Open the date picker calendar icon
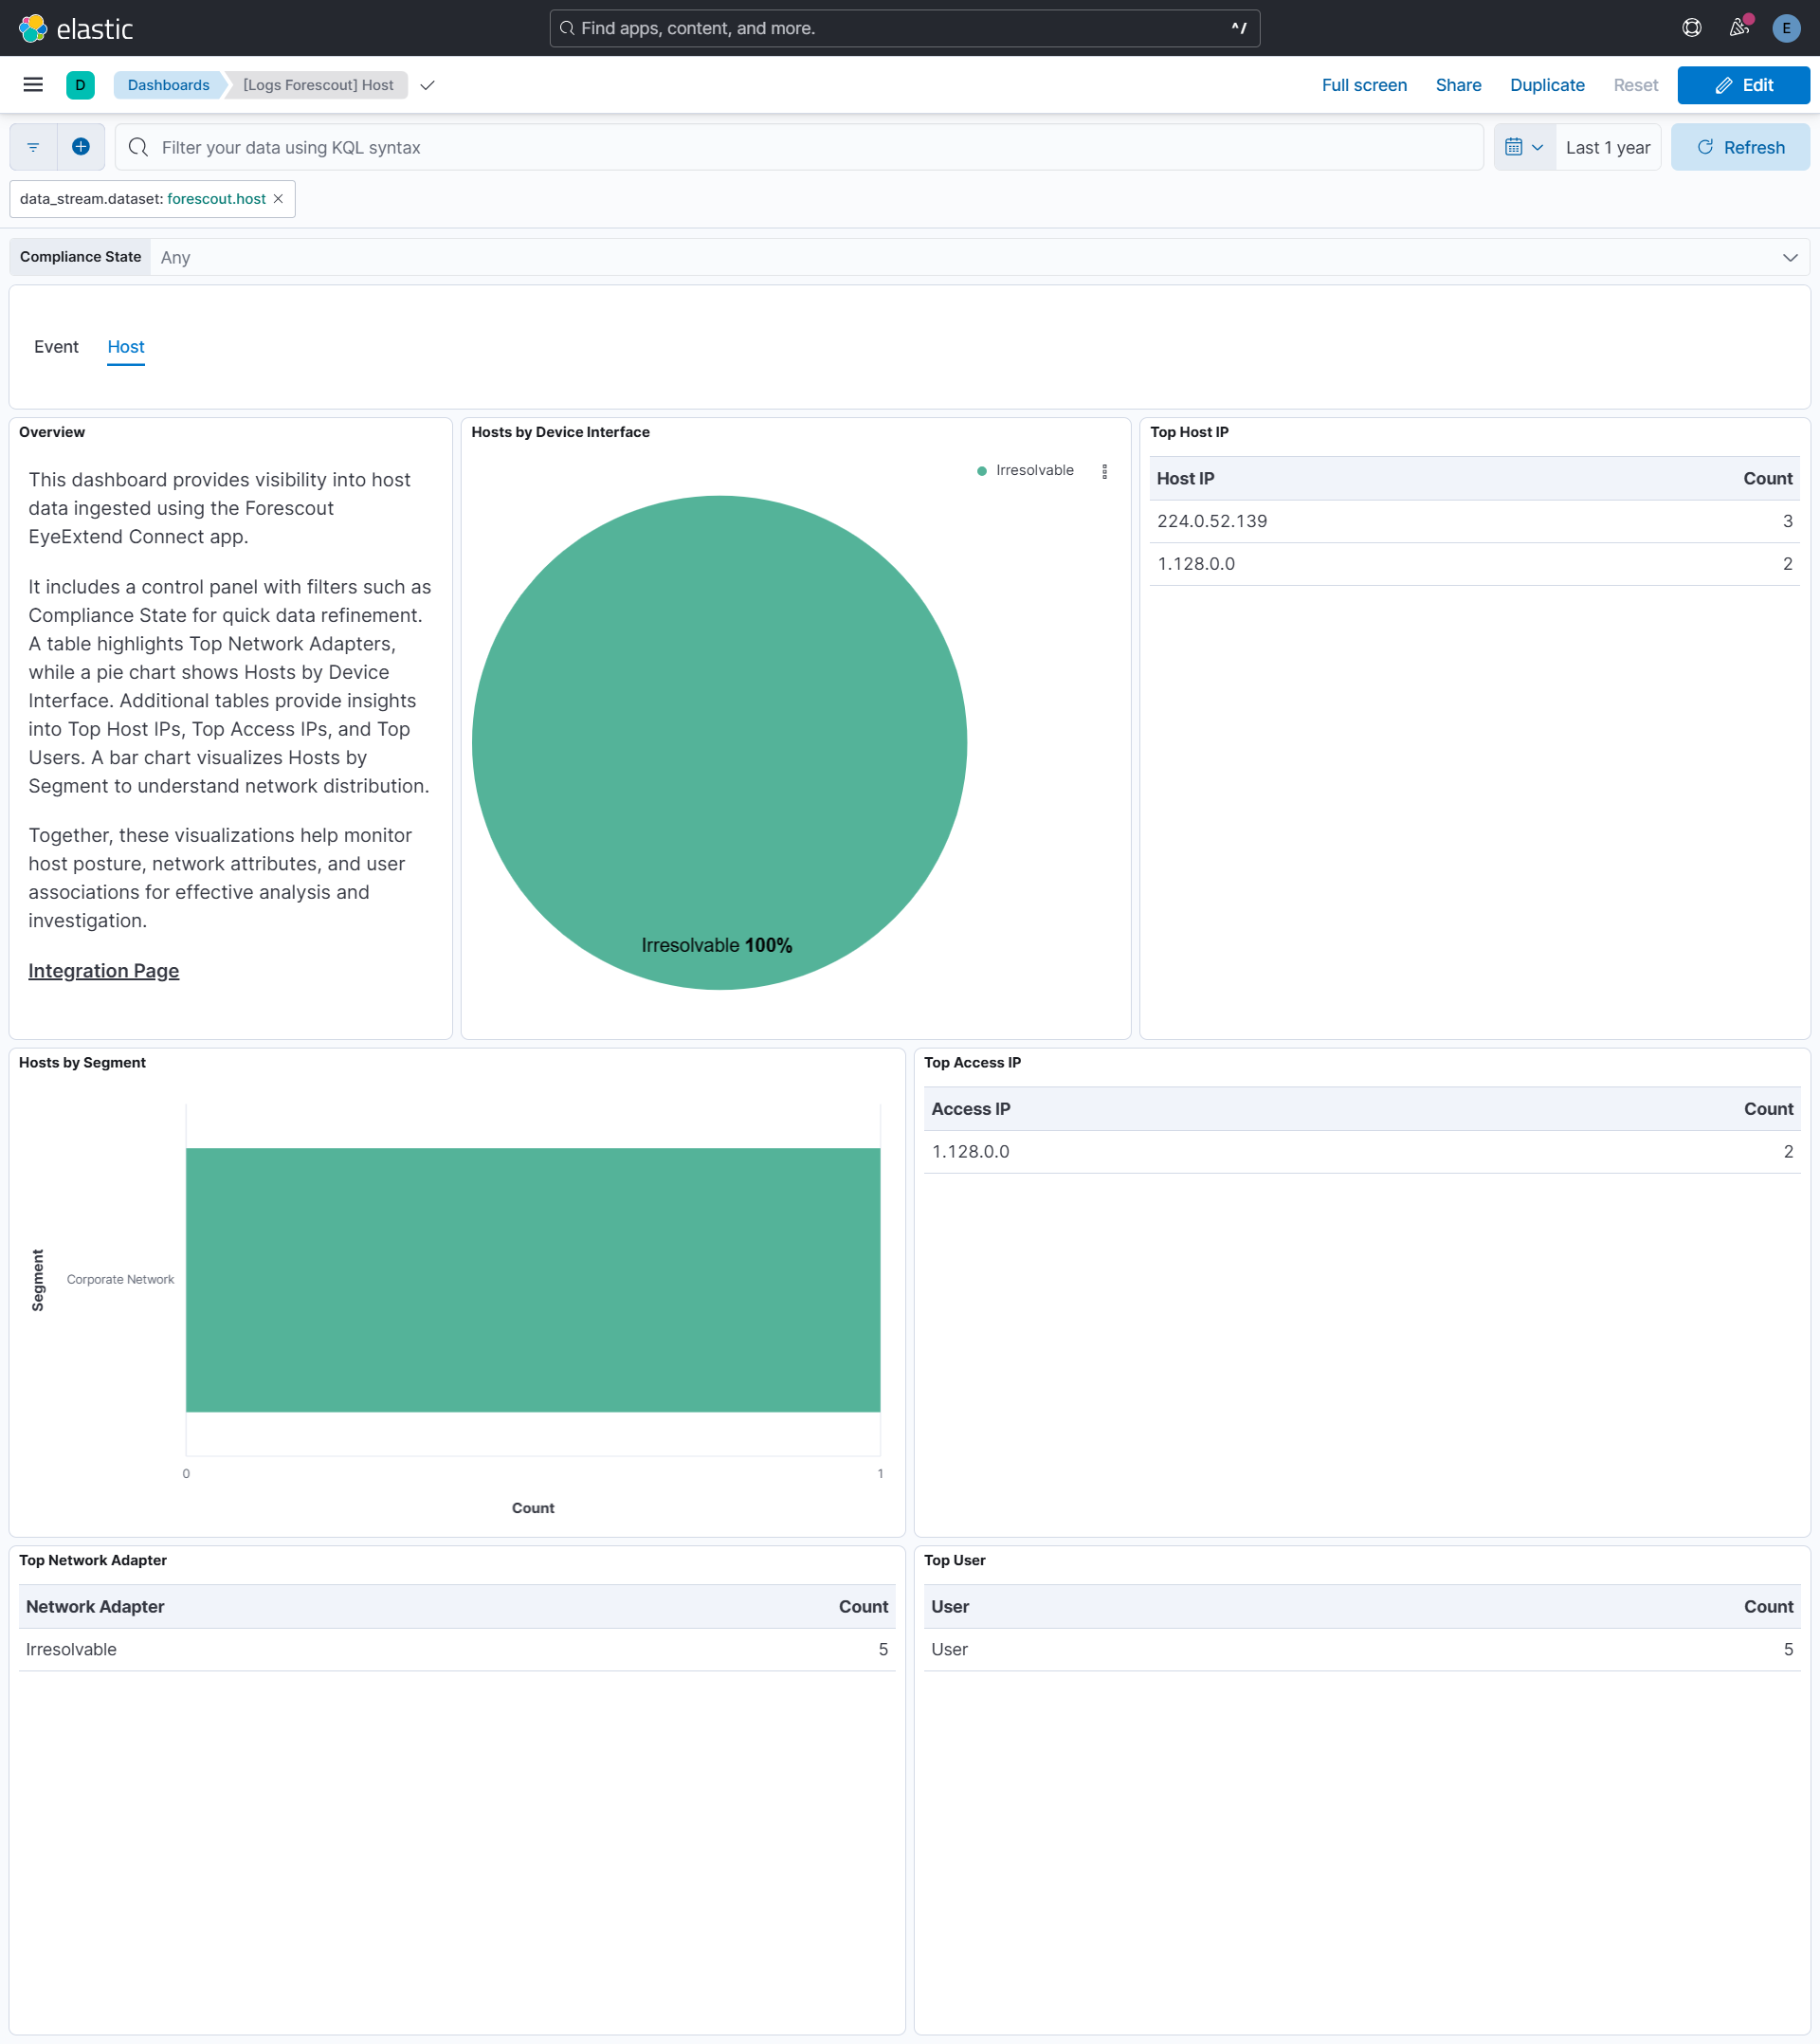This screenshot has width=1820, height=2044. coord(1515,147)
